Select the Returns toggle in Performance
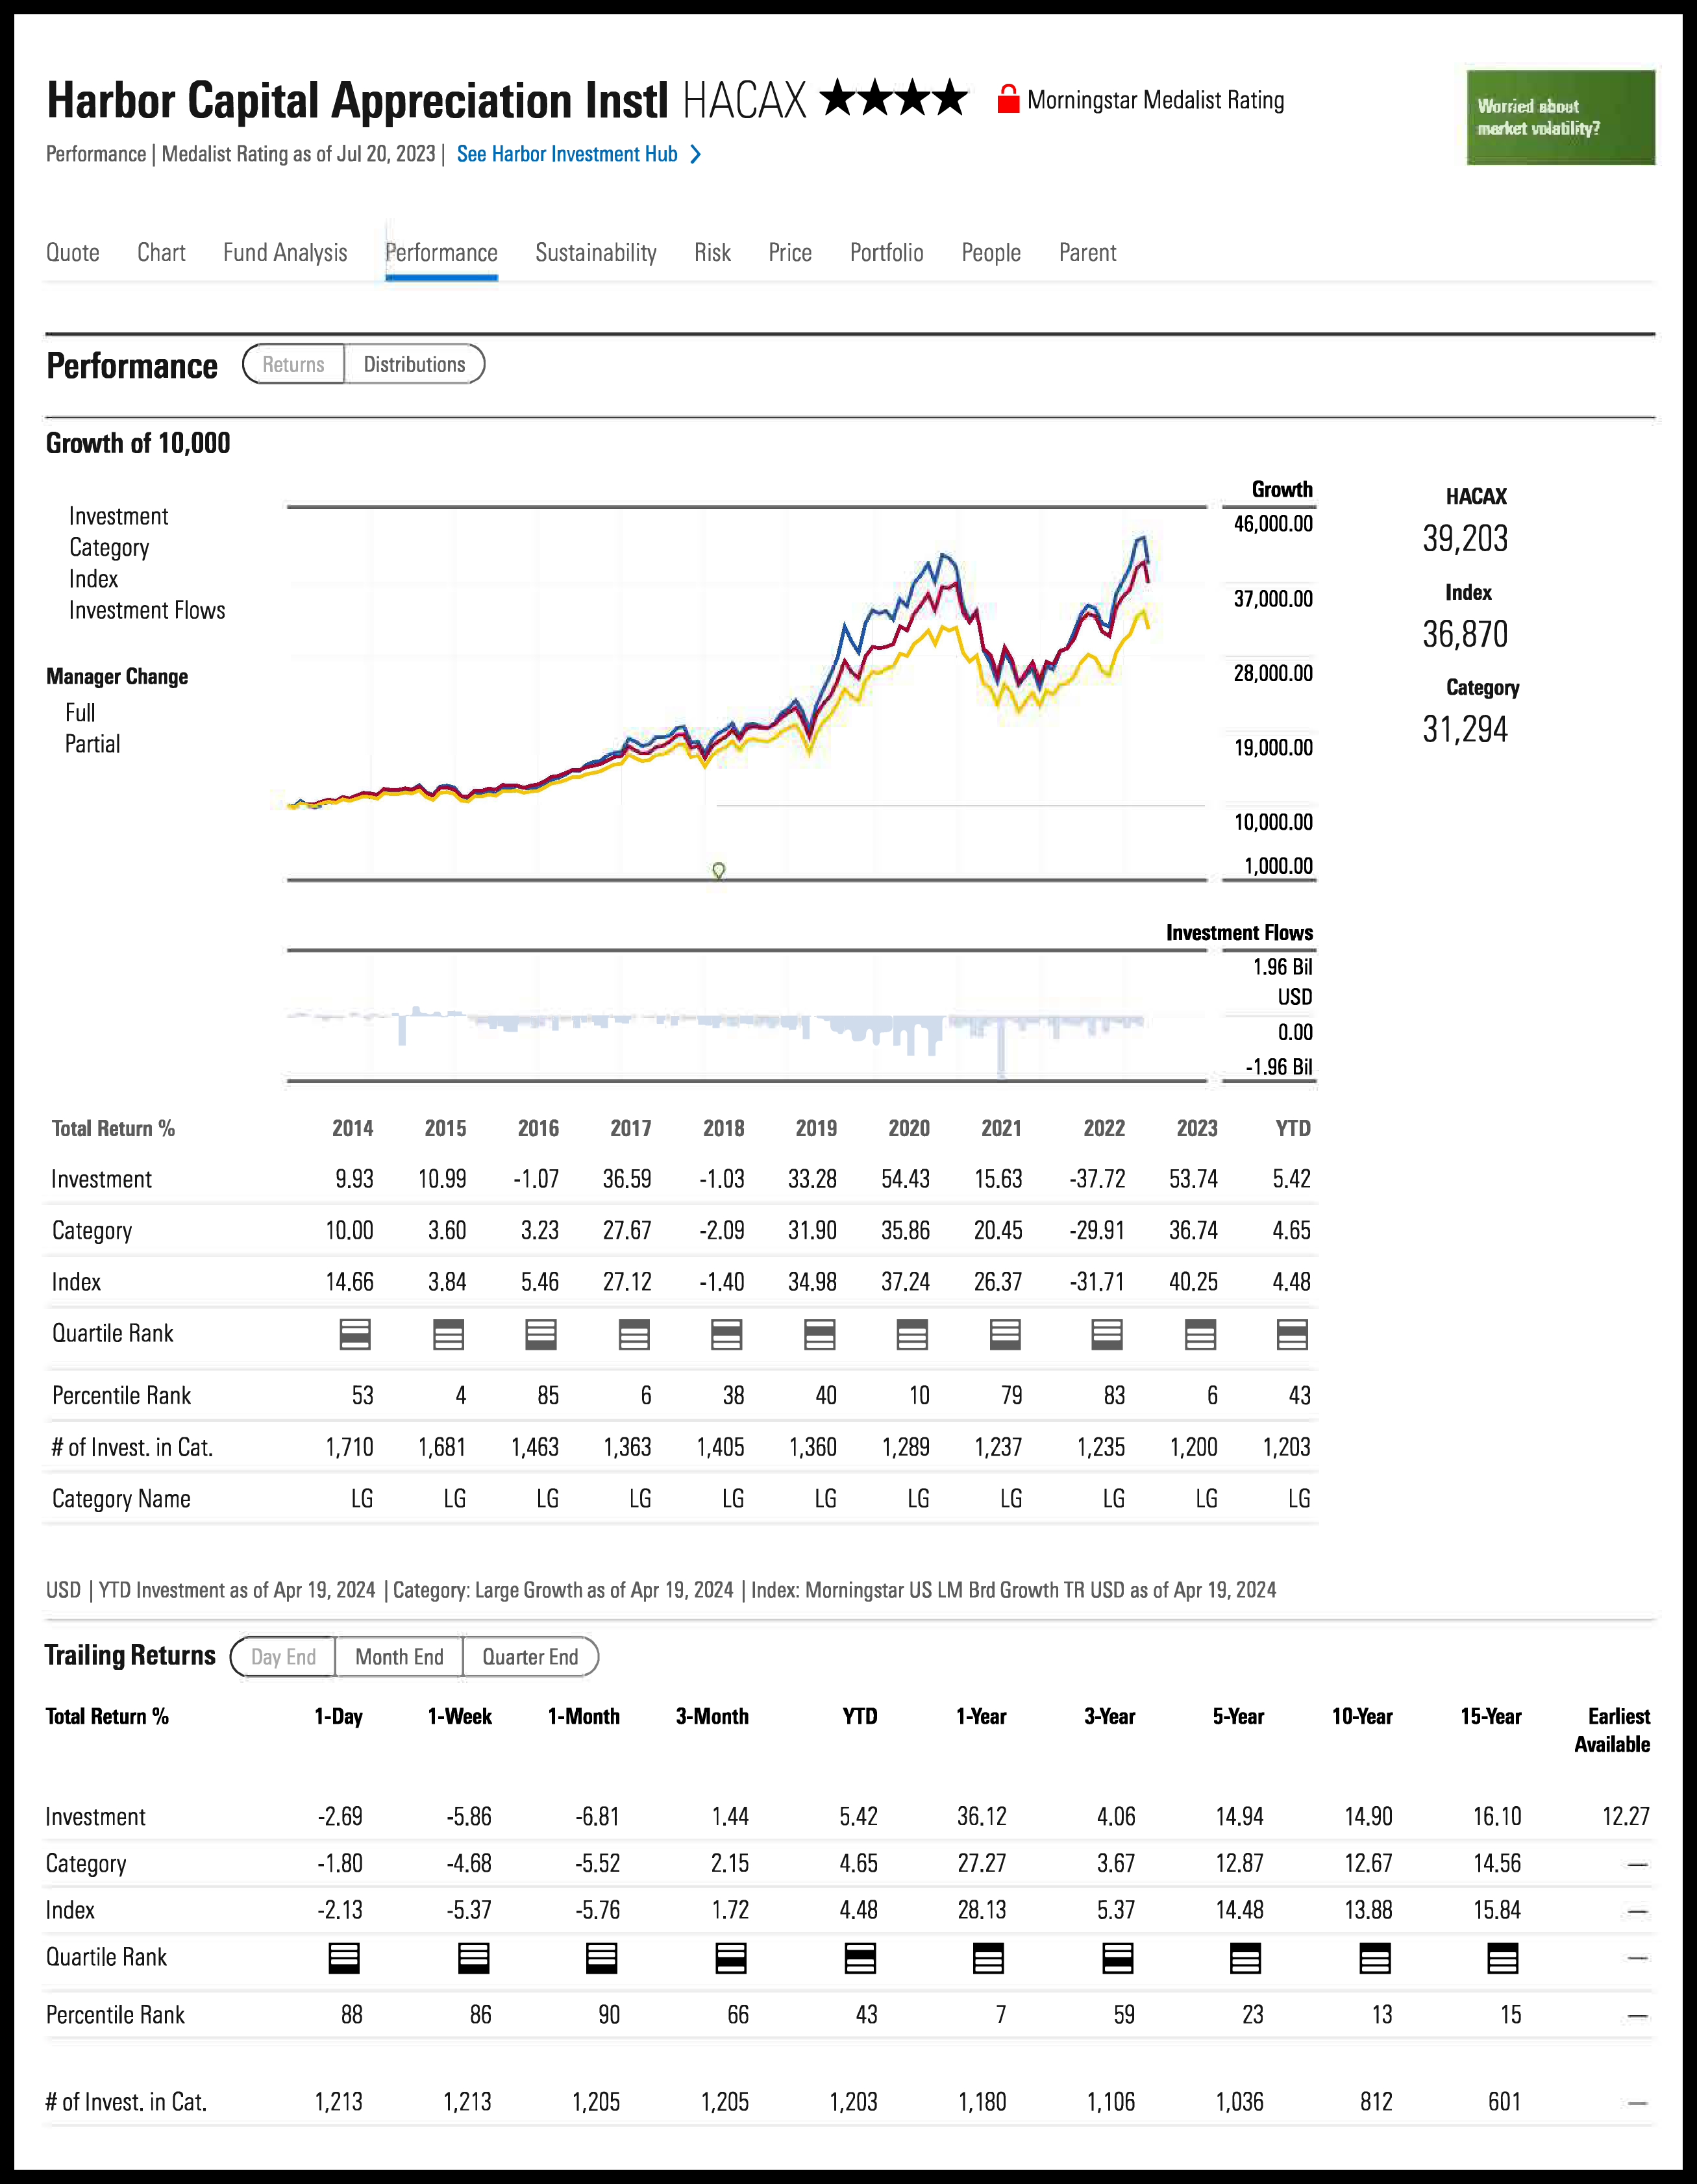1697x2184 pixels. coord(293,364)
